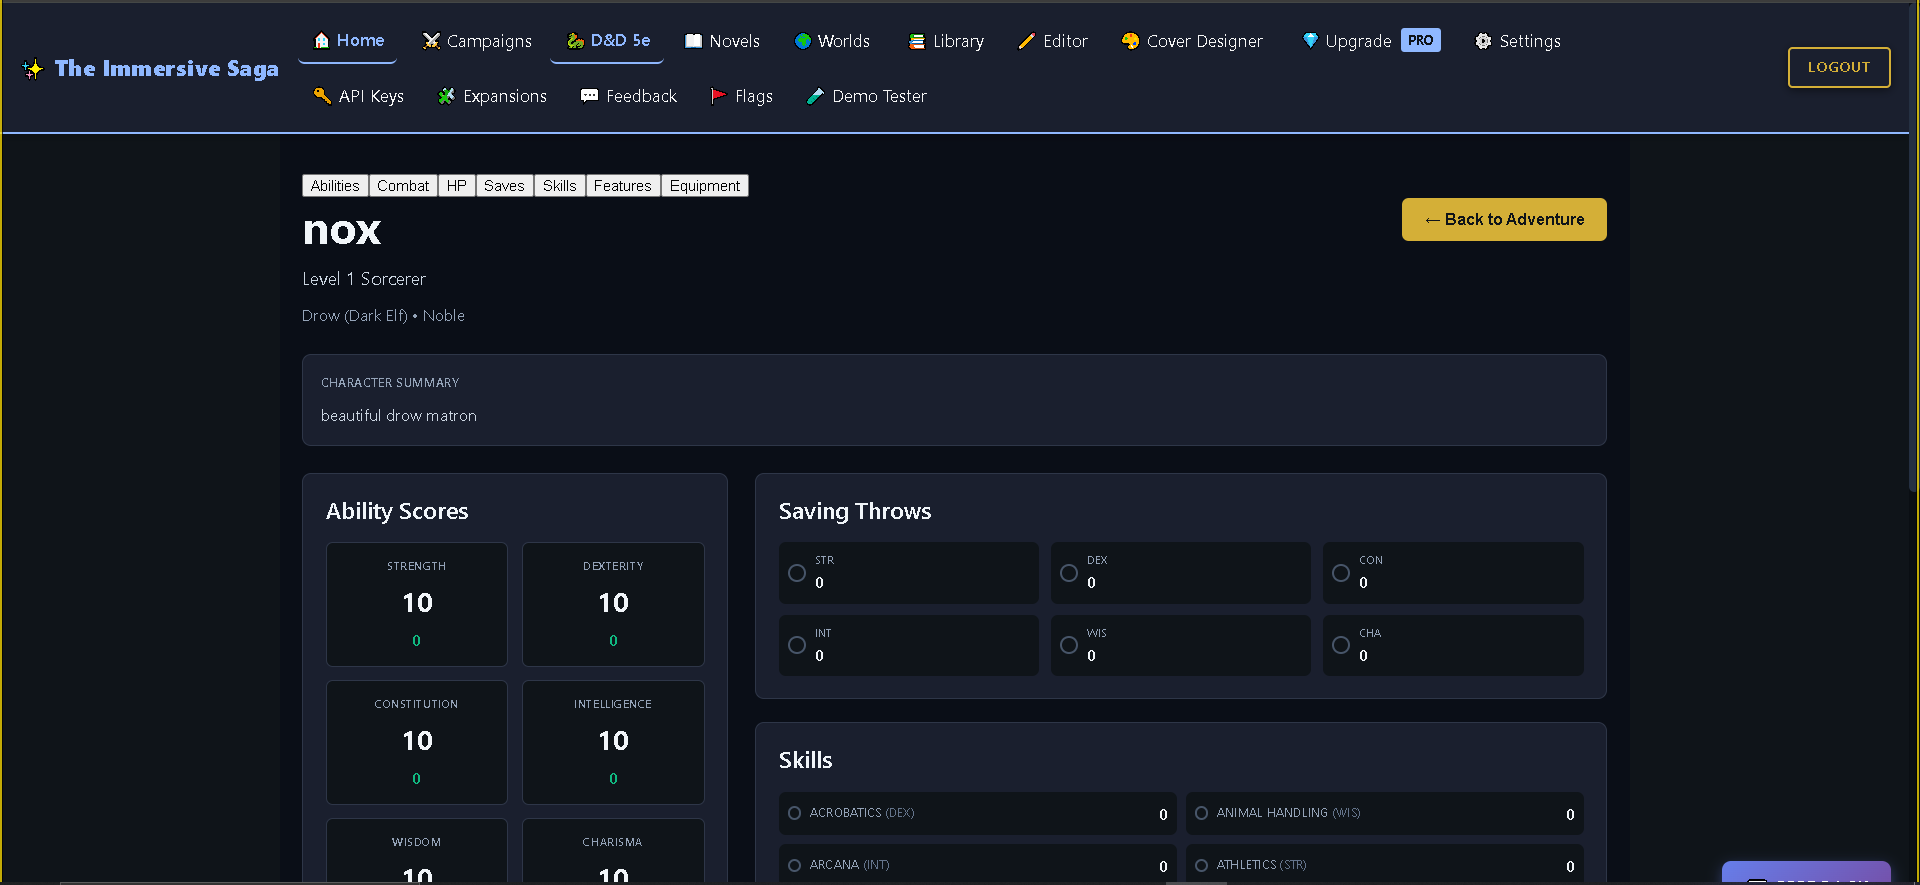Click the API Keys key icon
This screenshot has height=885, width=1920.
pos(322,96)
